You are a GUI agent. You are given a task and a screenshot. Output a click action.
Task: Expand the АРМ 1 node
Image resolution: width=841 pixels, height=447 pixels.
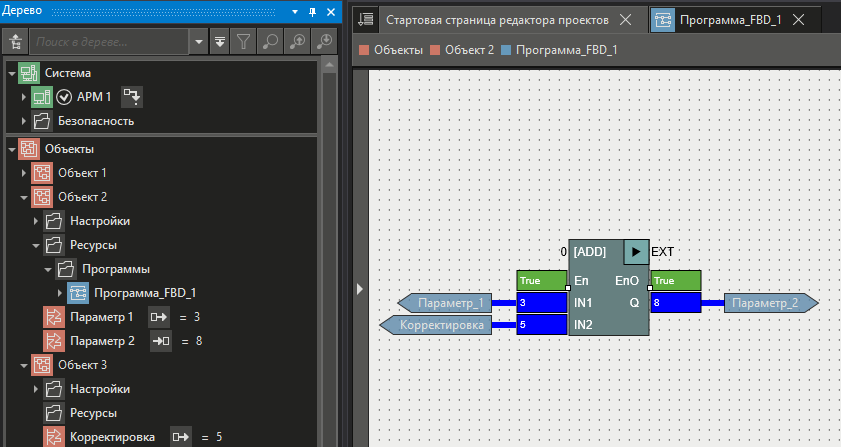coord(24,97)
